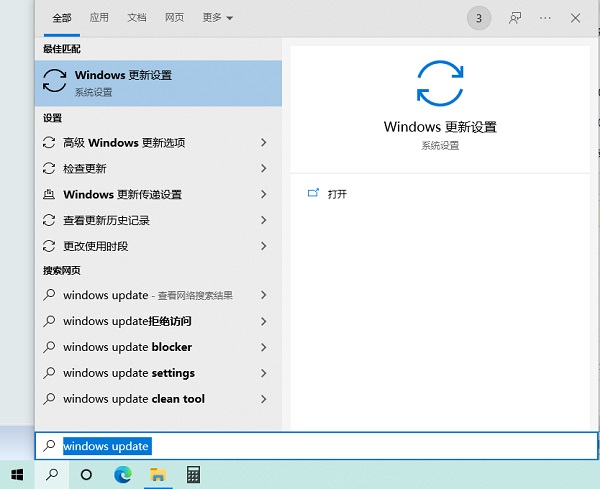Open the three-dots options menu
600x489 pixels.
[x=545, y=18]
